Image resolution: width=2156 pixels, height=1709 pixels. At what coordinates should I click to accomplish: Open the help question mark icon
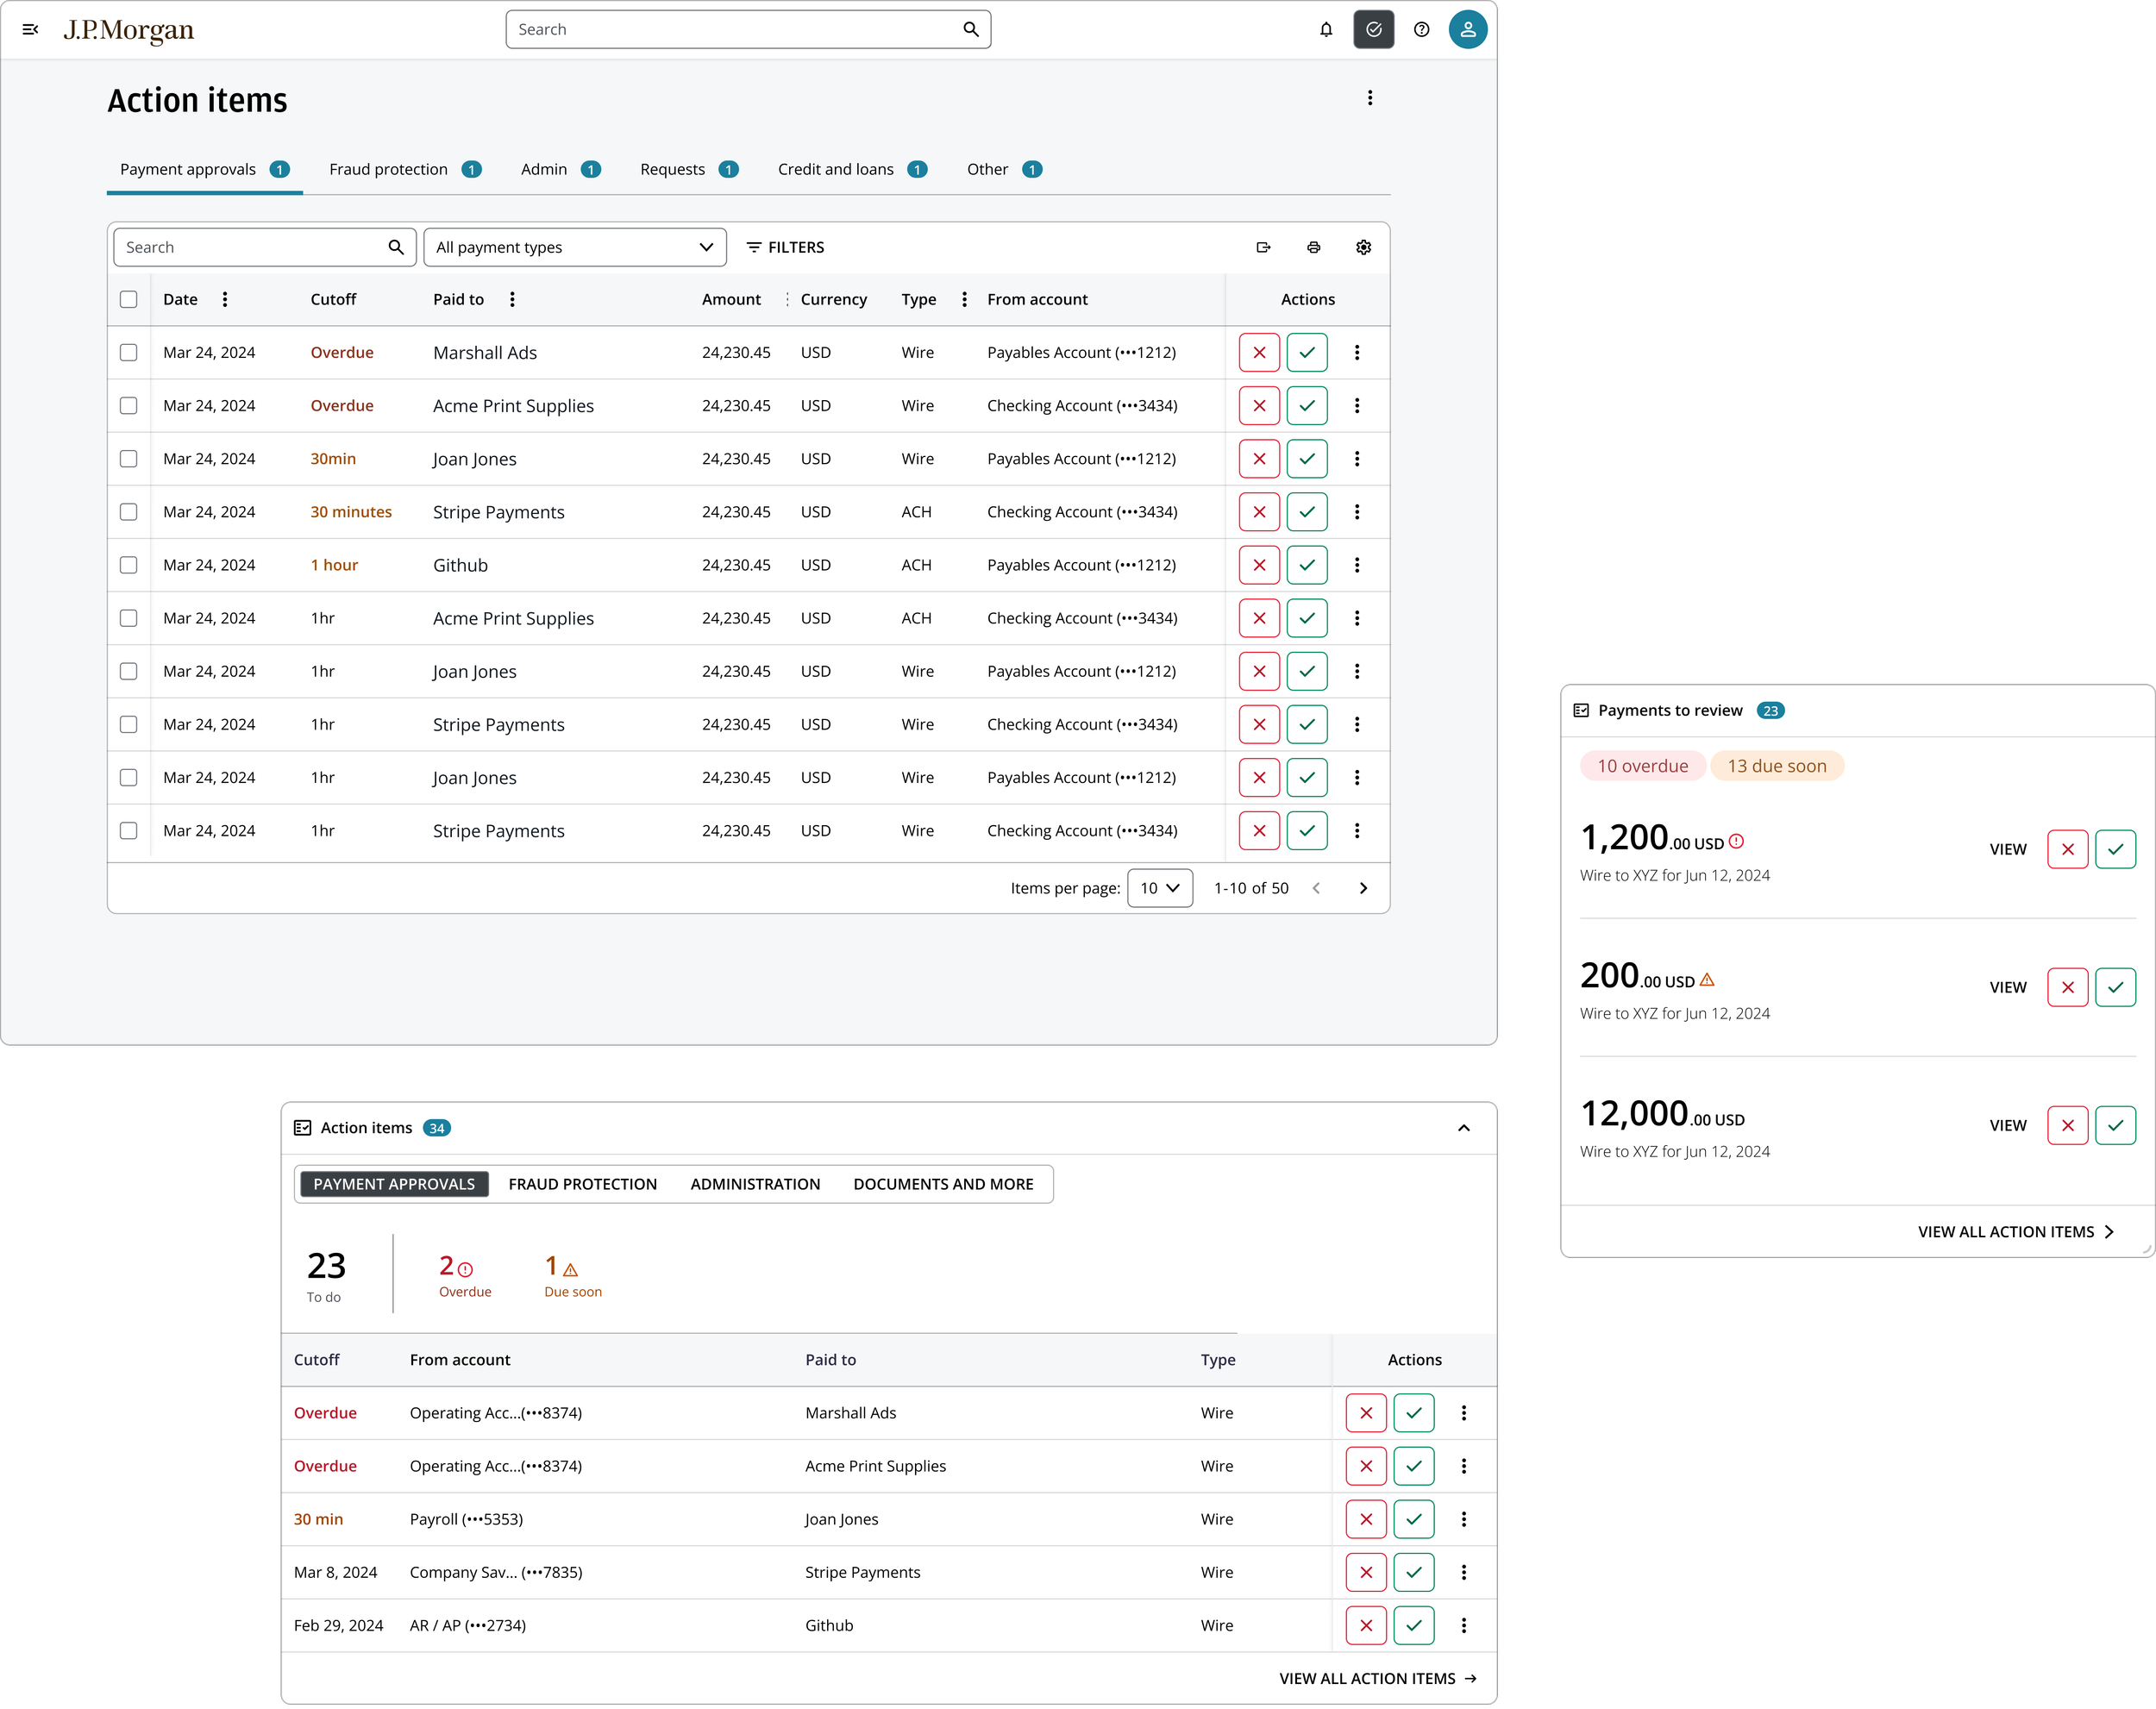pos(1421,30)
